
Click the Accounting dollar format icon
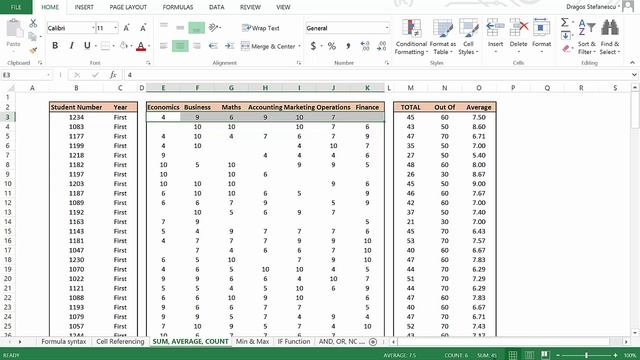tap(313, 46)
